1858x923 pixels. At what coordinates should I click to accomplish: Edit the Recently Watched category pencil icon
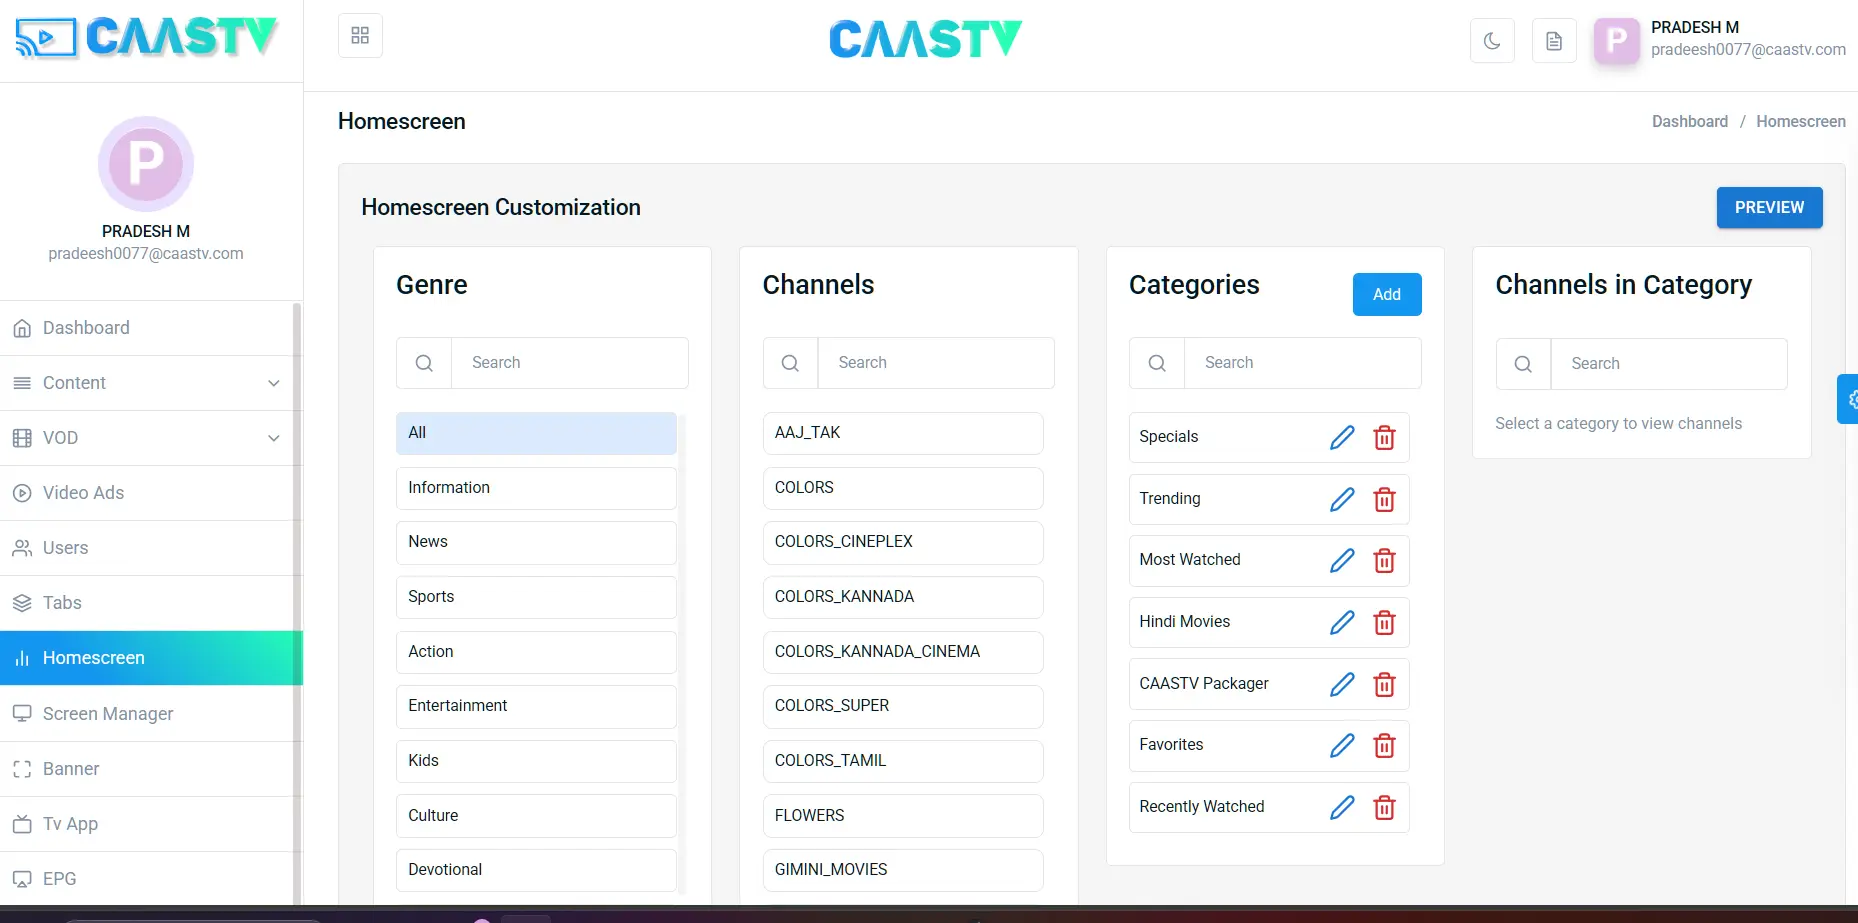pos(1342,807)
